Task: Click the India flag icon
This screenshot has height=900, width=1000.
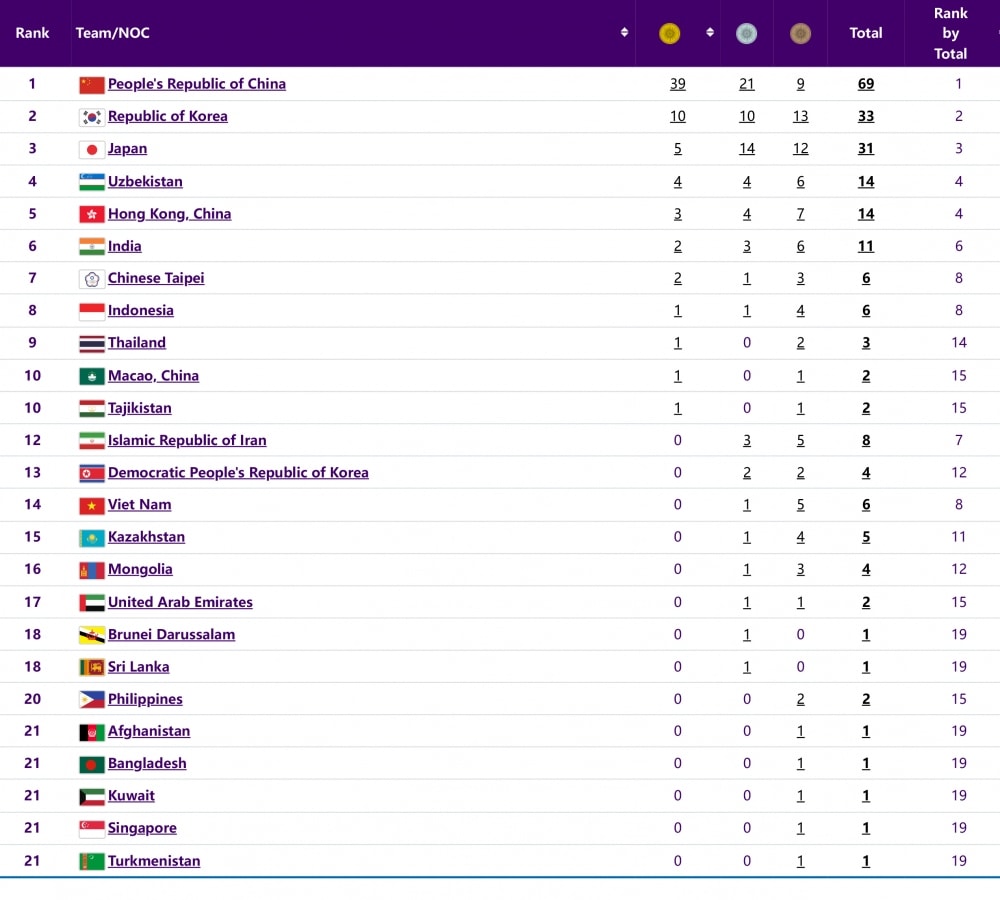Action: (x=92, y=247)
